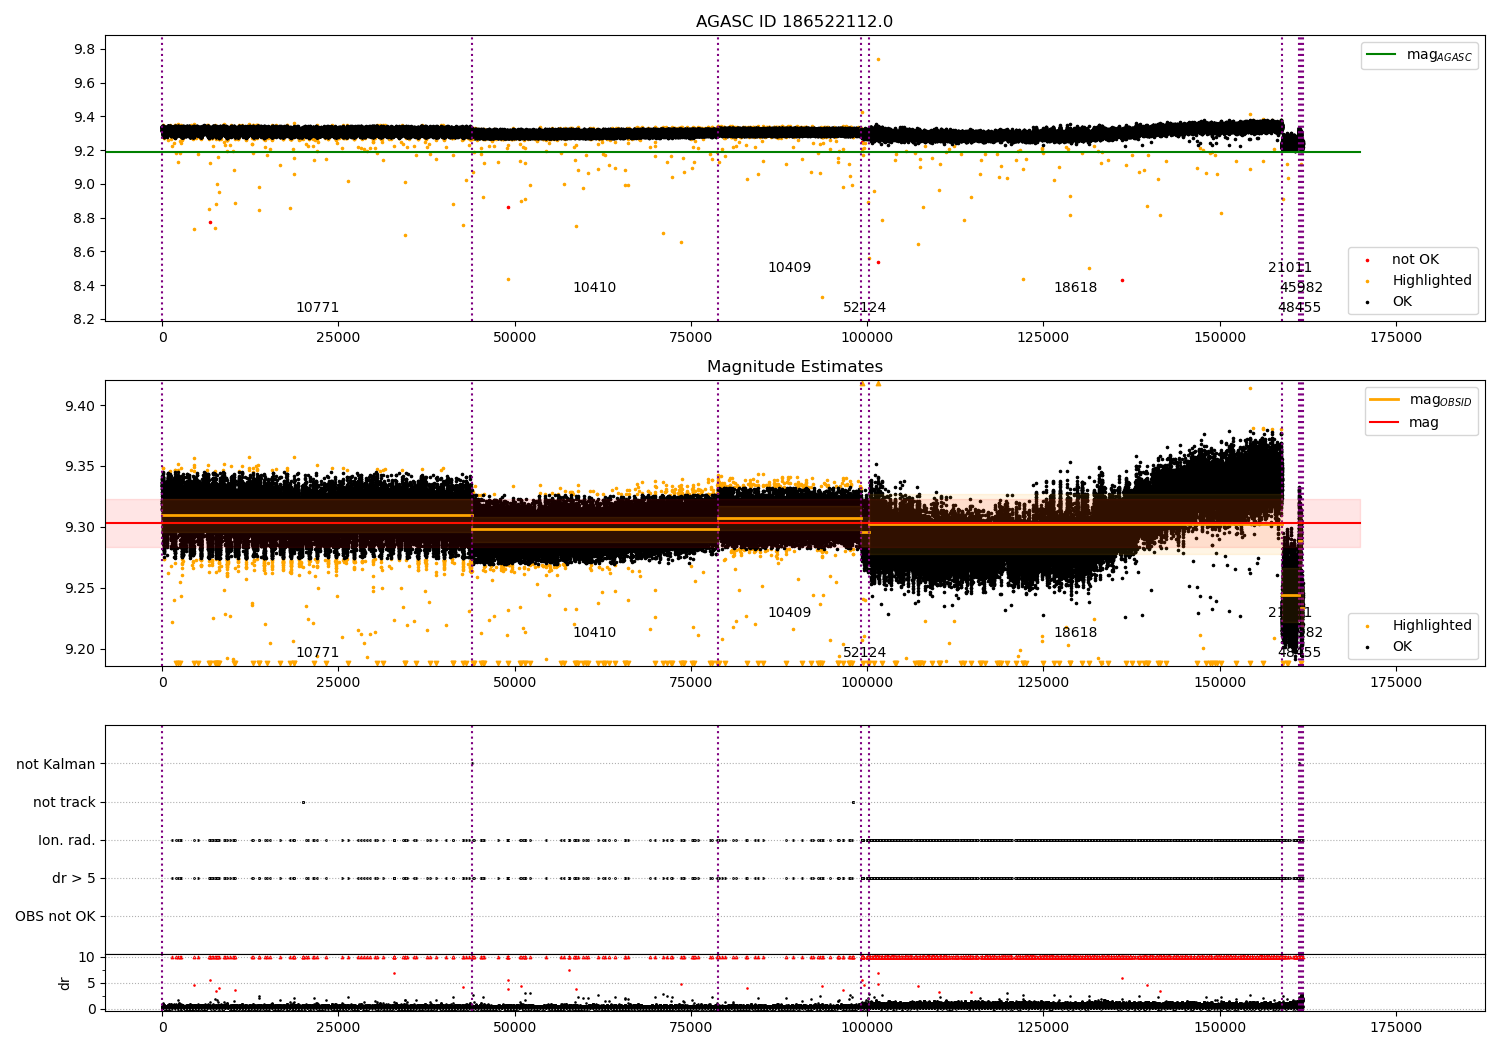Image resolution: width=1500 pixels, height=1050 pixels.
Task: Click the 8.2 y-axis tick label
Action: [x=85, y=320]
